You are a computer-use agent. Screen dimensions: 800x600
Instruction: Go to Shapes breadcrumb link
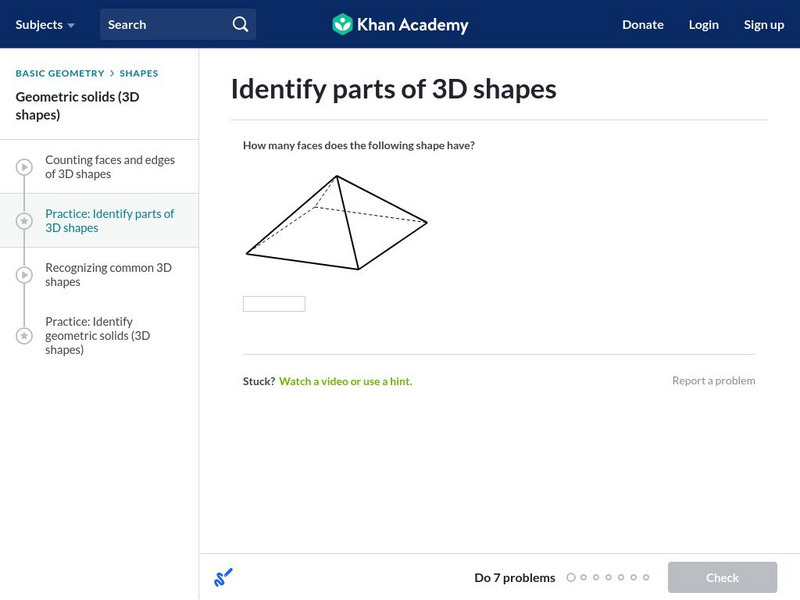[139, 73]
